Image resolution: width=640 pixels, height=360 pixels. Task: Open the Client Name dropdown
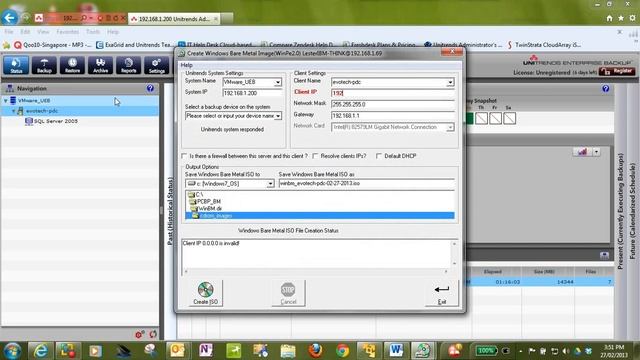pyautogui.click(x=450, y=82)
